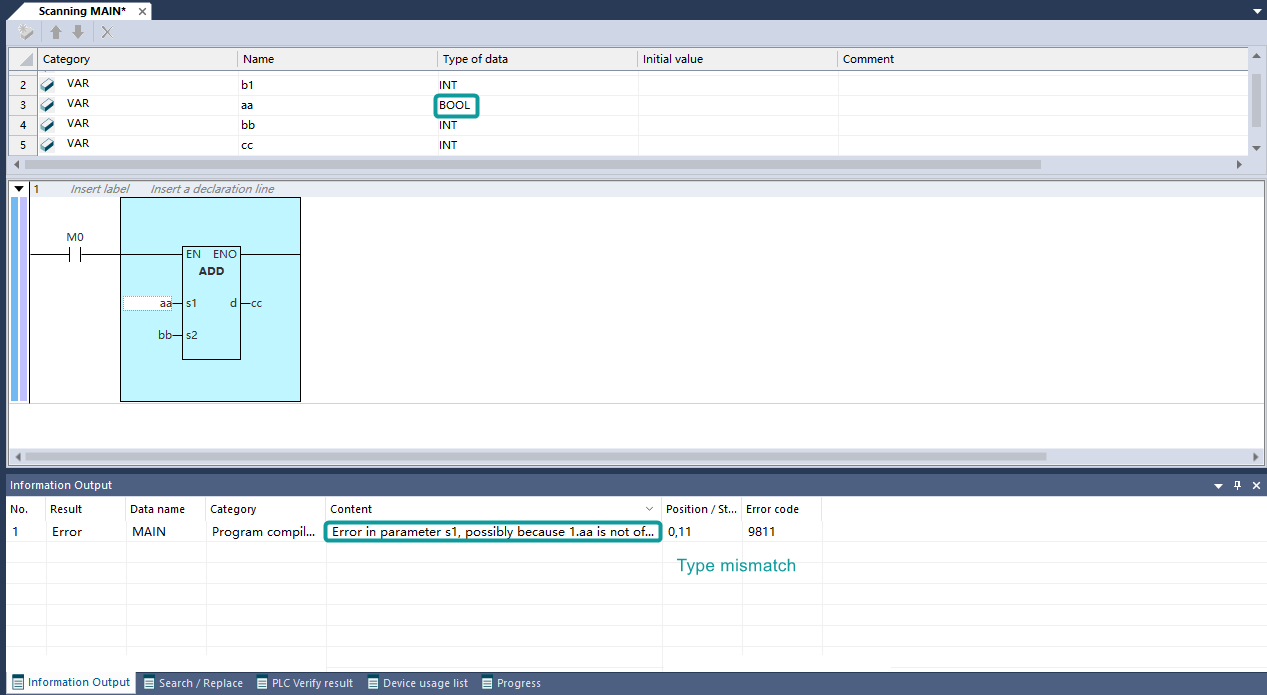The image size is (1267, 695).
Task: Click the Insert label placeholder text
Action: coord(100,189)
